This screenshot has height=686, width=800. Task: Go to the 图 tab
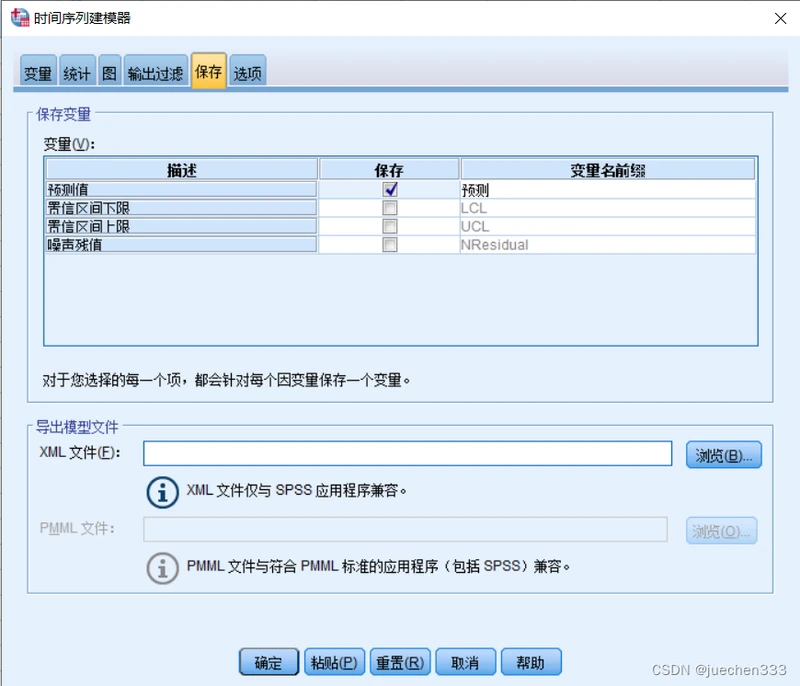(x=110, y=71)
